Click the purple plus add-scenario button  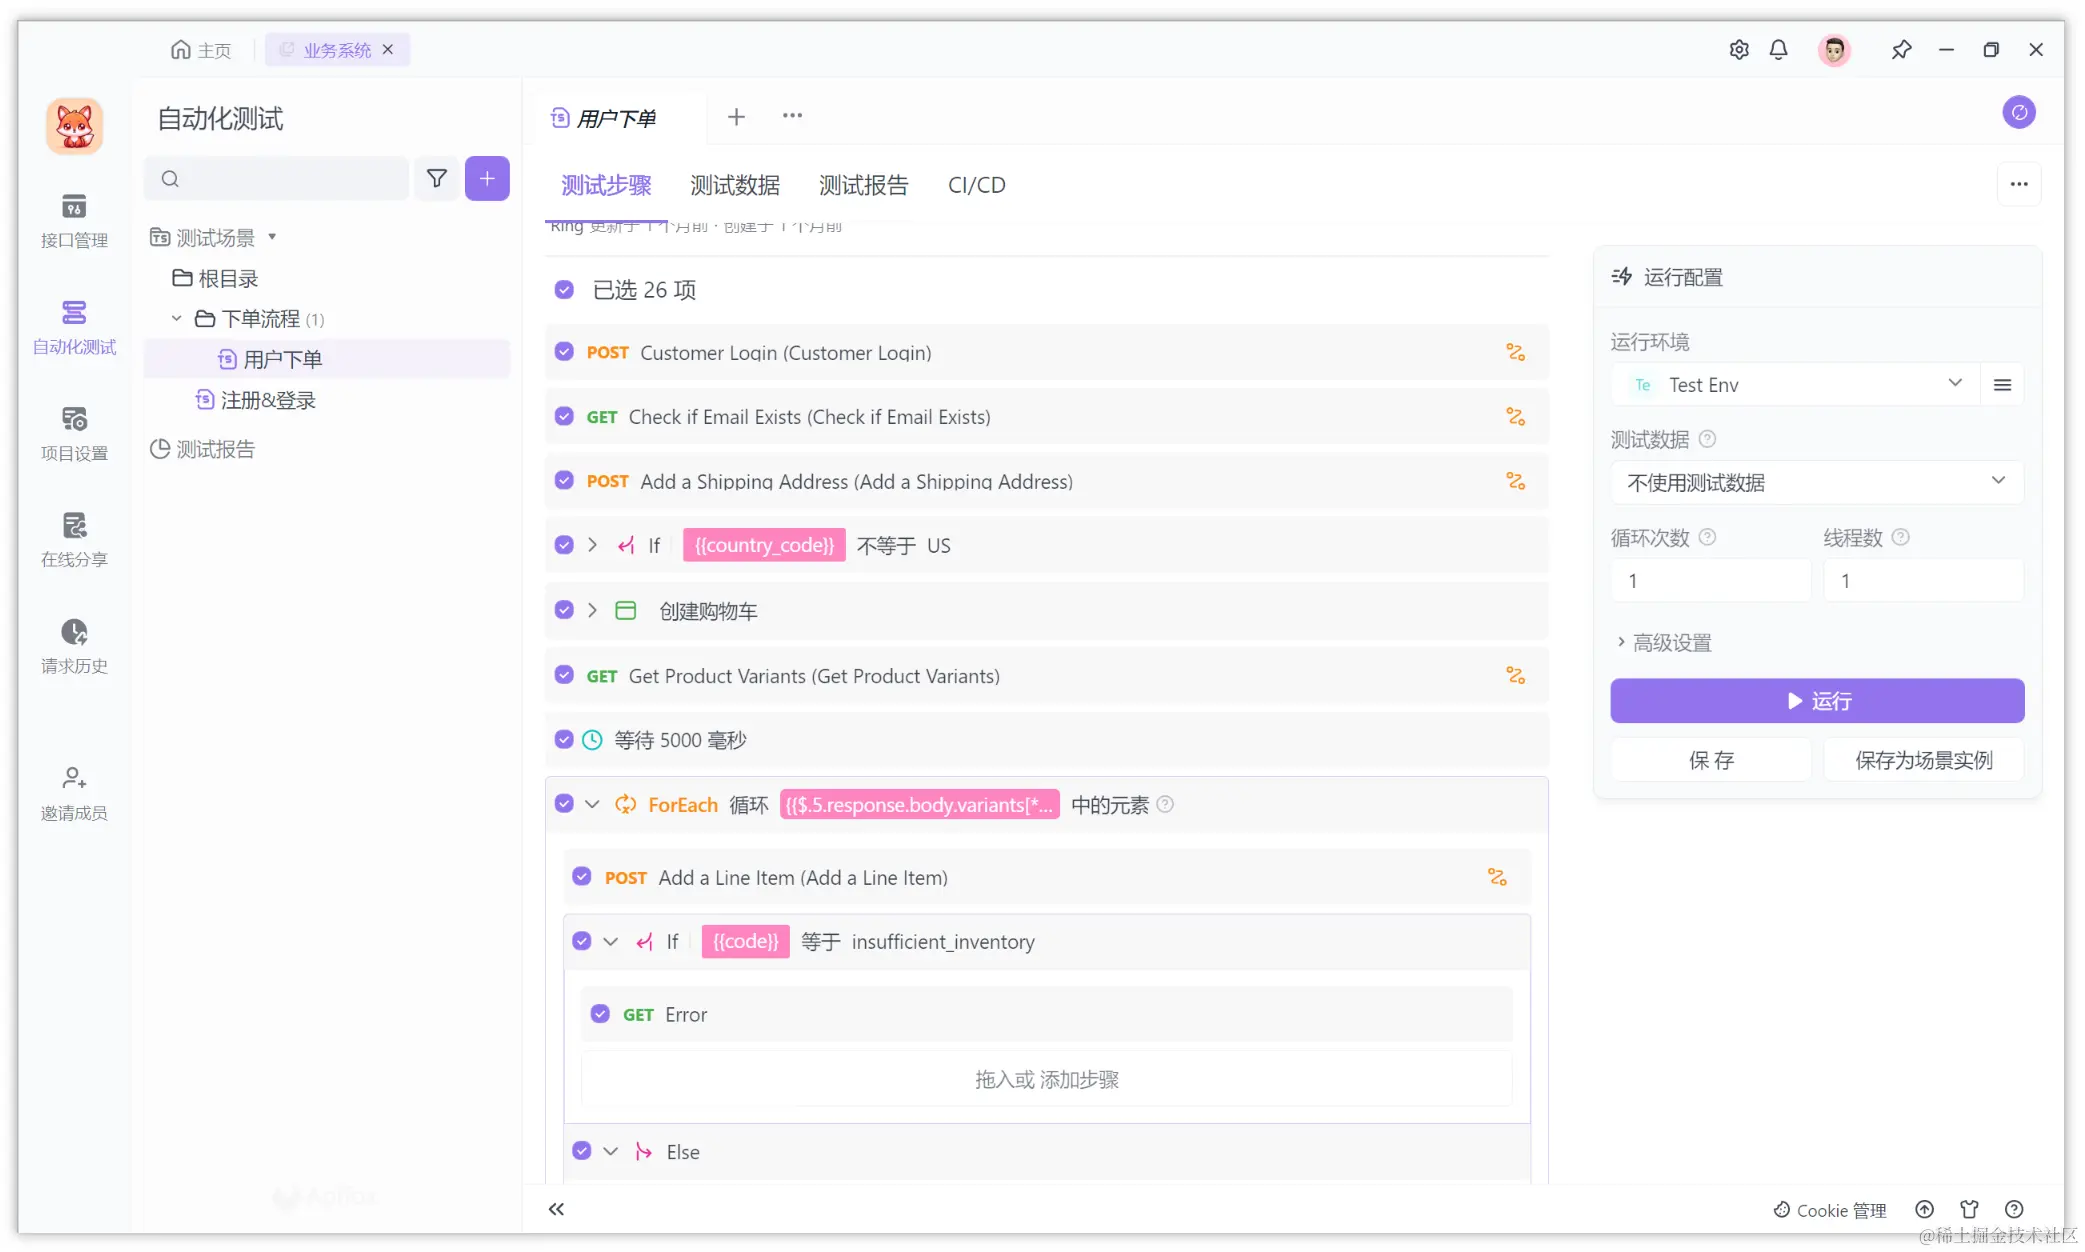[487, 178]
